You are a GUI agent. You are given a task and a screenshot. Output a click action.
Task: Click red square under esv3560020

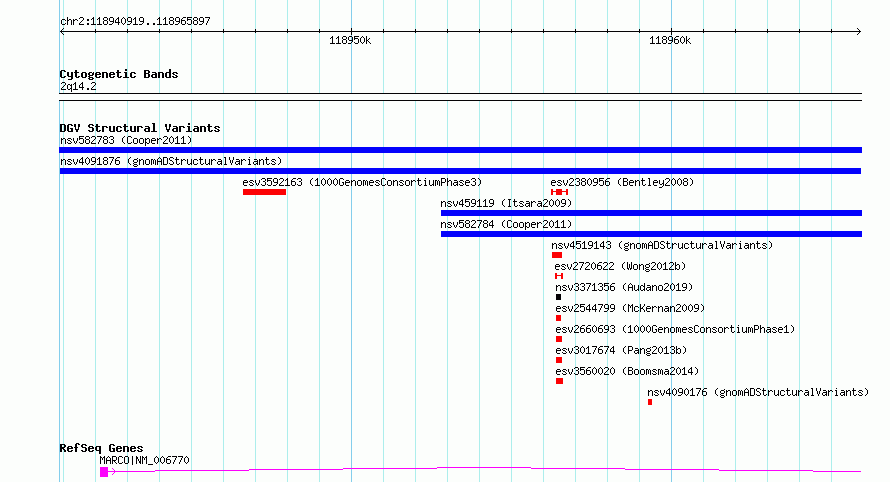click(560, 381)
